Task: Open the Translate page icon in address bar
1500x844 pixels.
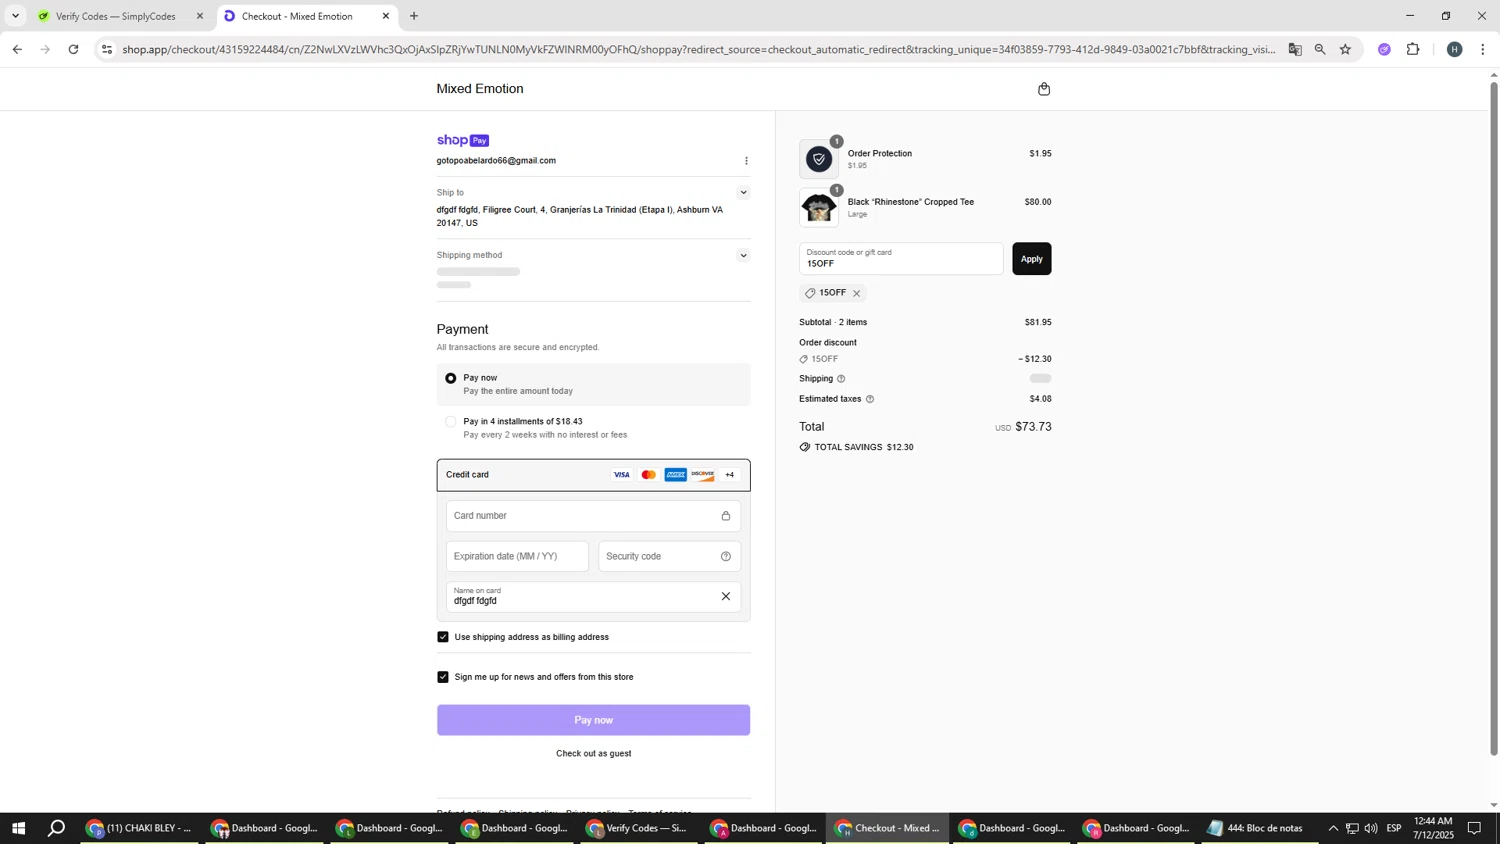Action: click(x=1295, y=49)
